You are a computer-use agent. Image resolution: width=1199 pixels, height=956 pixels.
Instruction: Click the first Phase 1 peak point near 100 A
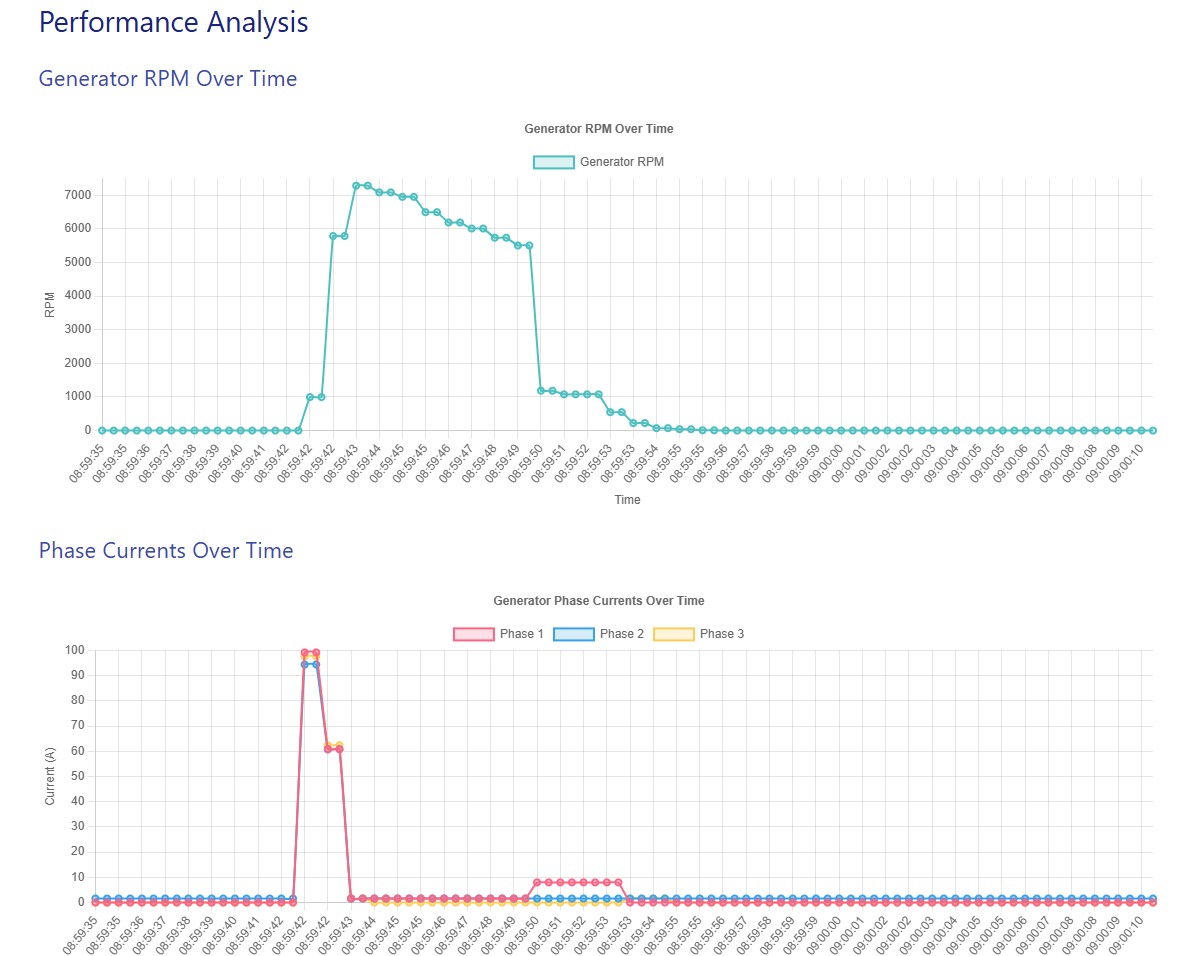(x=305, y=652)
